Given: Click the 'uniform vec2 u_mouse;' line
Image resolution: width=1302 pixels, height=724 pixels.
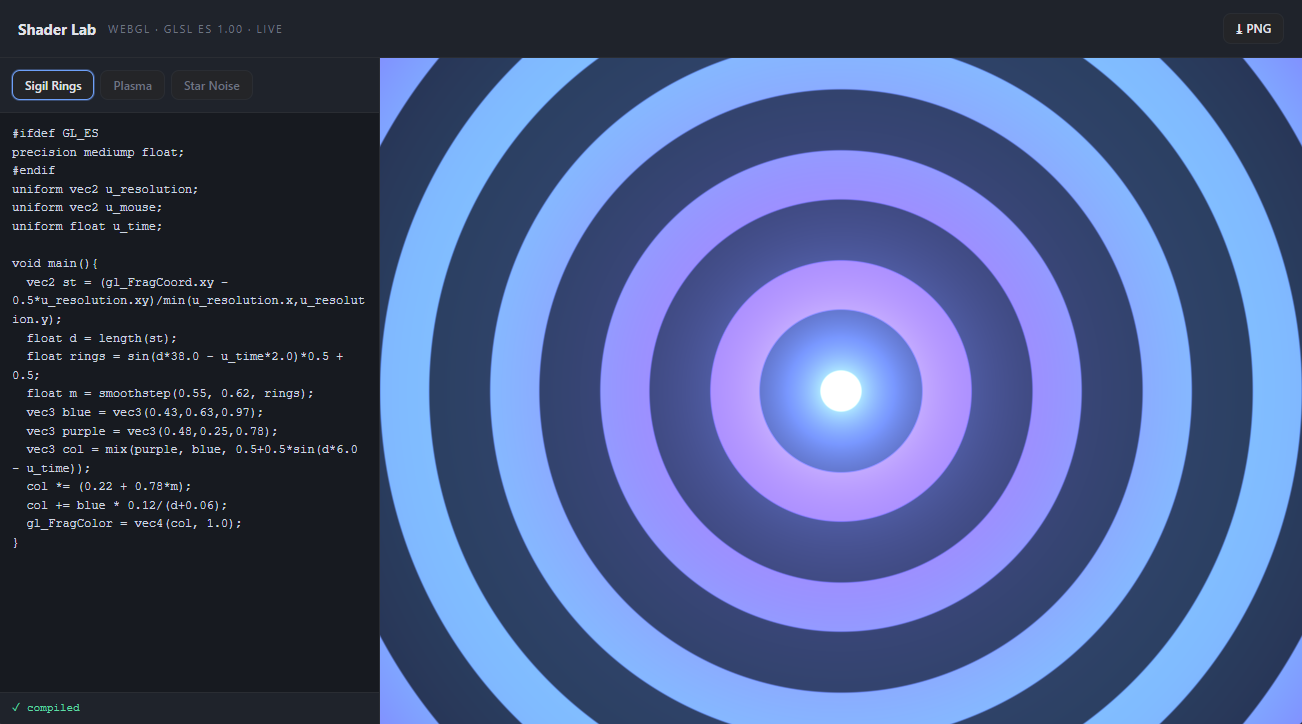Looking at the screenshot, I should point(87,208).
